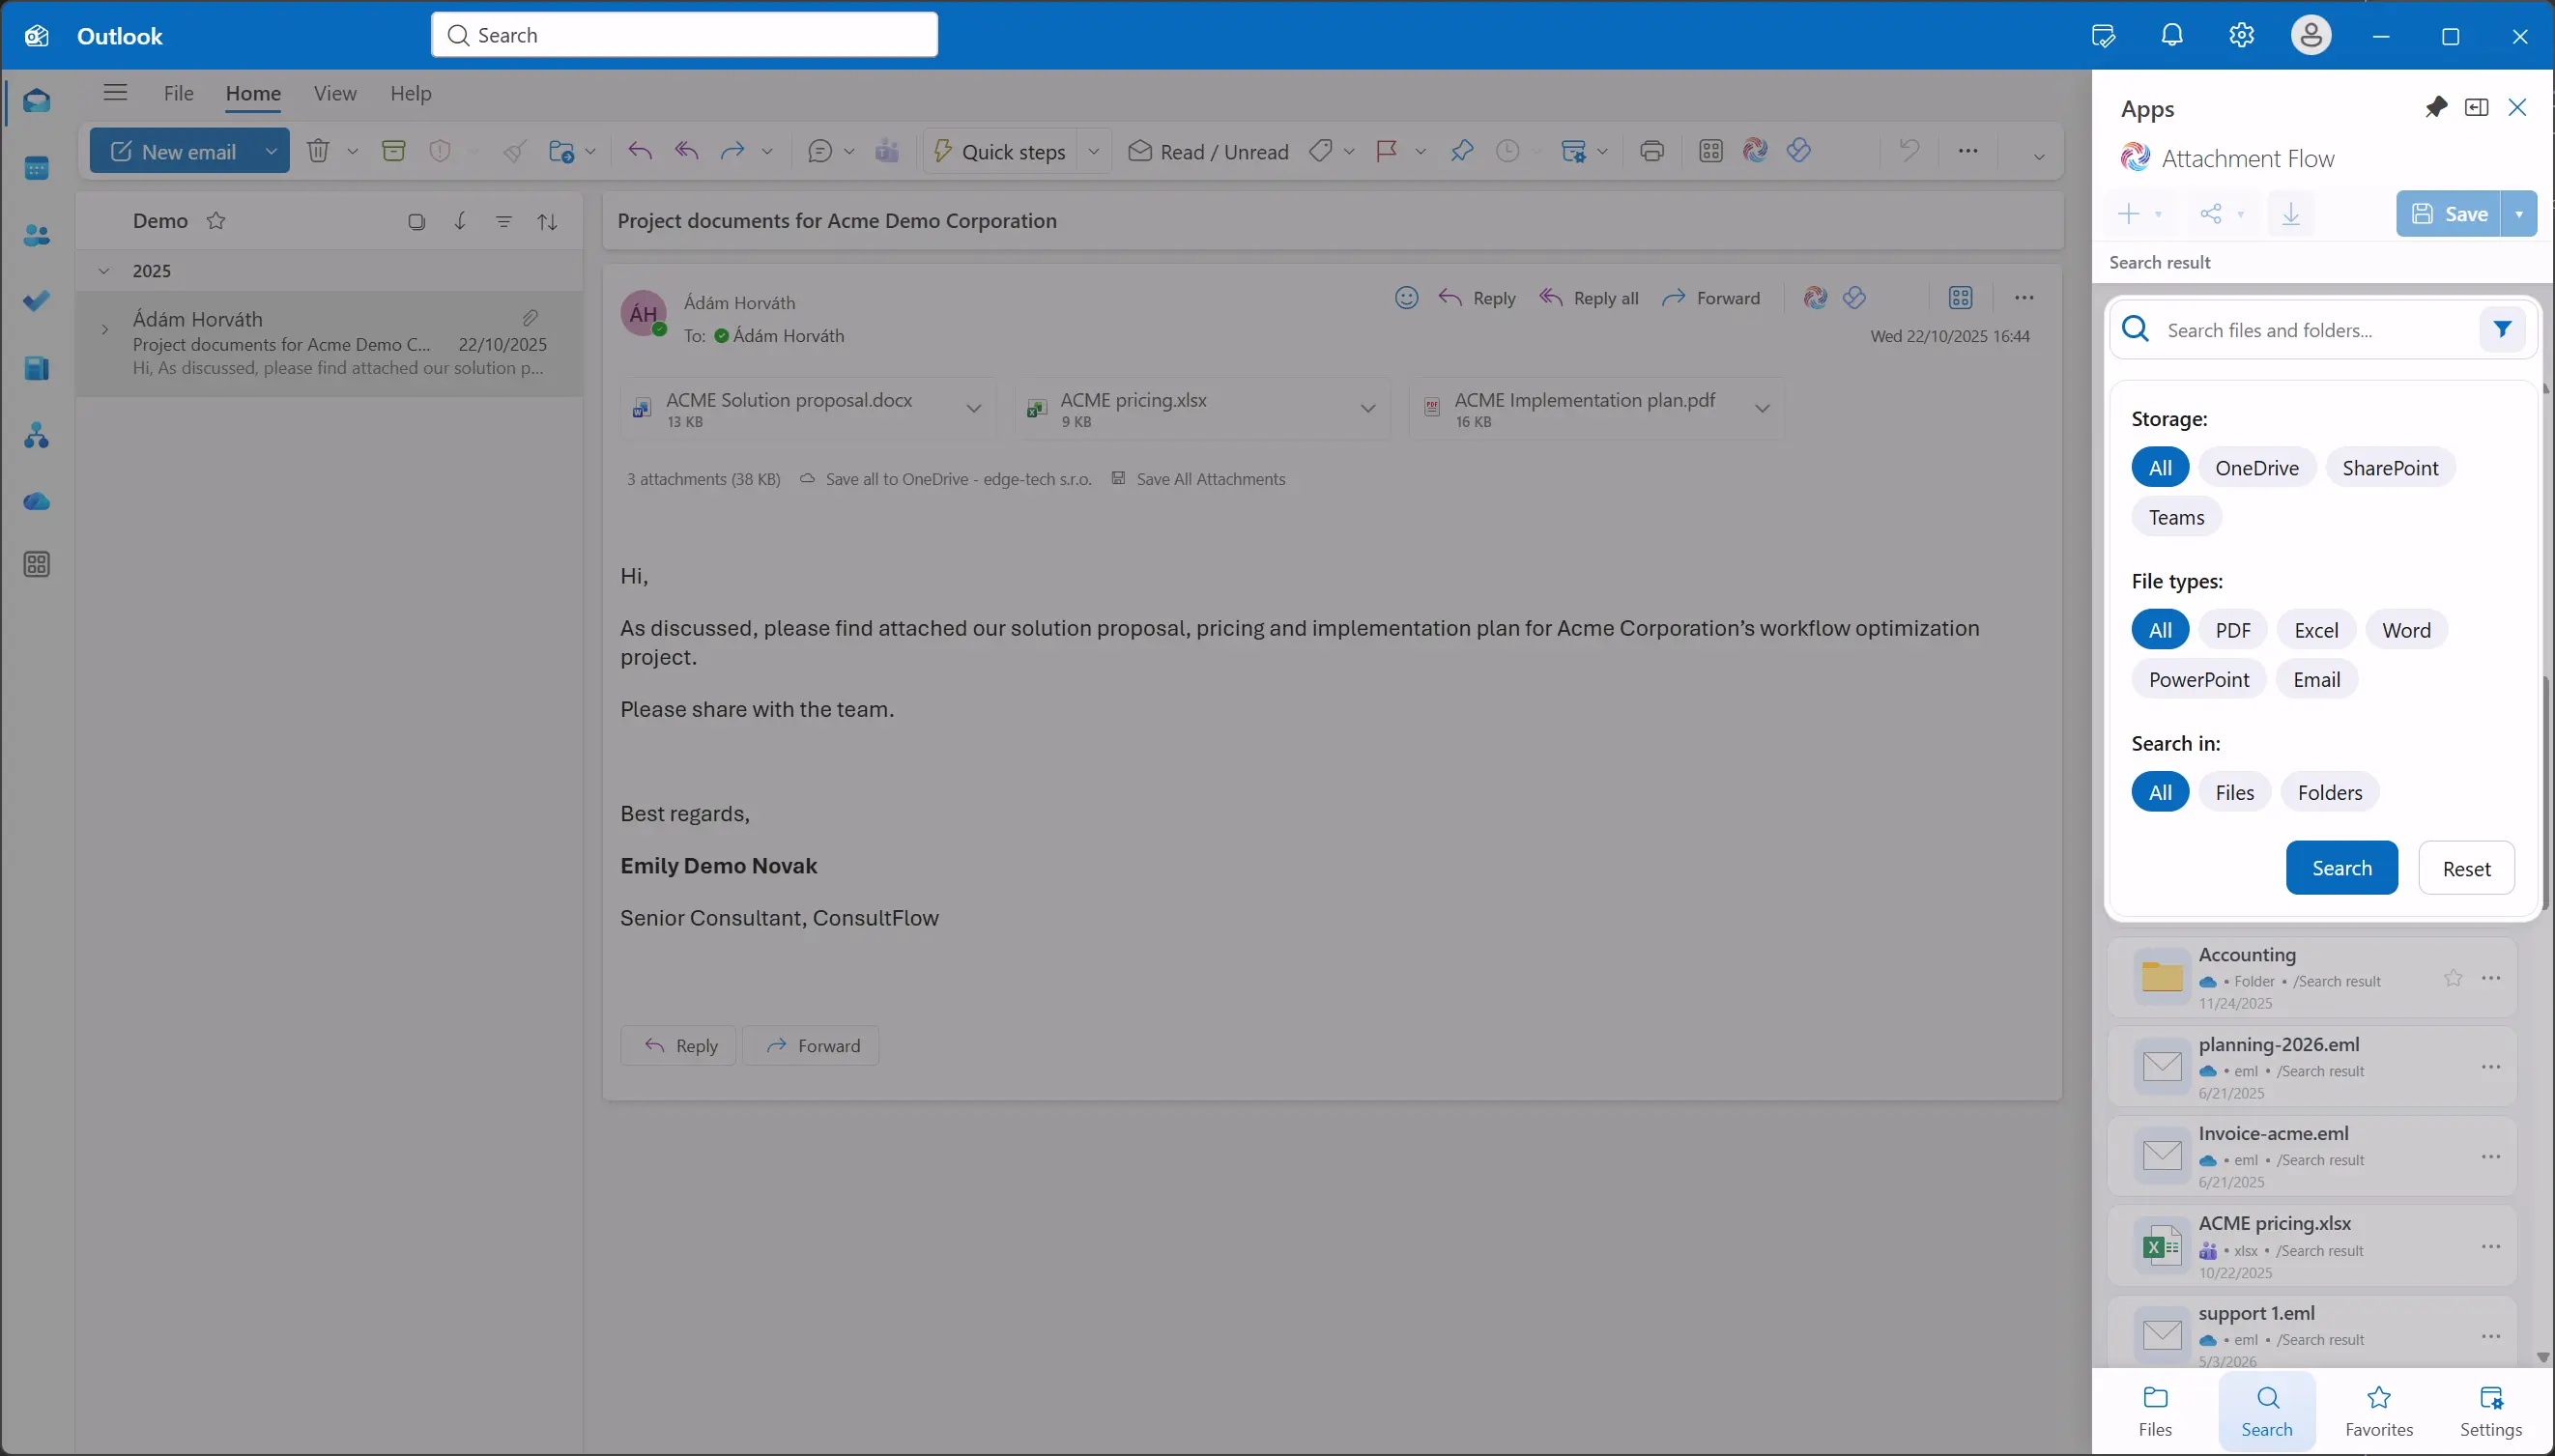The height and width of the screenshot is (1456, 2555).
Task: Click the Archive icon in ribbon
Action: [x=394, y=151]
